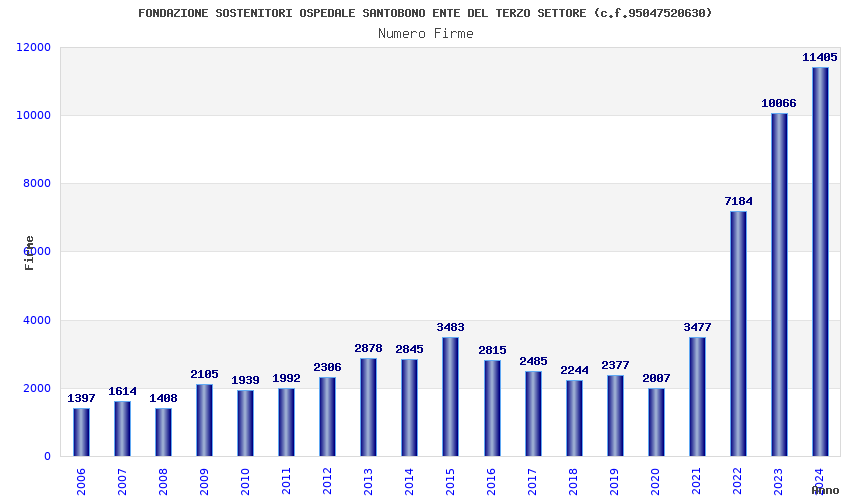Click the 2013 bar in the chart
Viewport: 850px width, 500px height.
[369, 407]
